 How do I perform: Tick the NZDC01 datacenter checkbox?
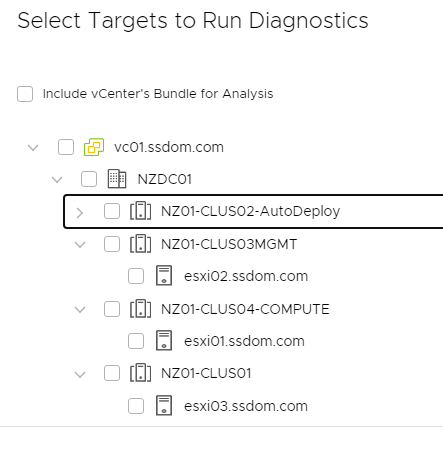click(89, 179)
